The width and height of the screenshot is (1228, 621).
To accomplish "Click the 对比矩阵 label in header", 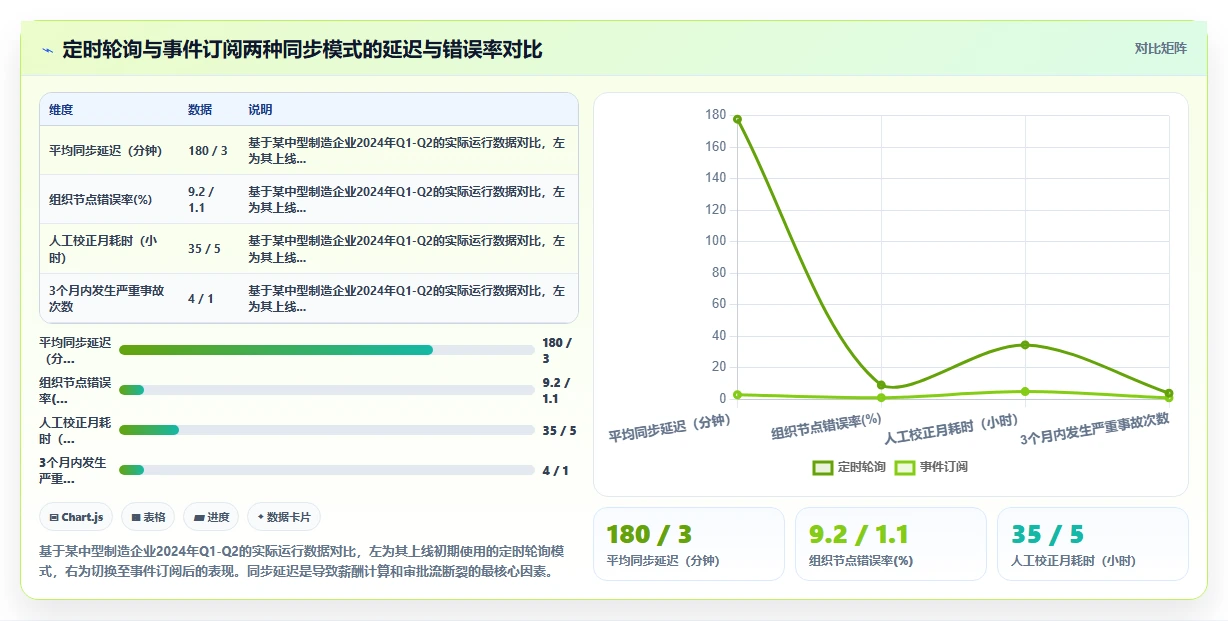I will click(x=1161, y=48).
